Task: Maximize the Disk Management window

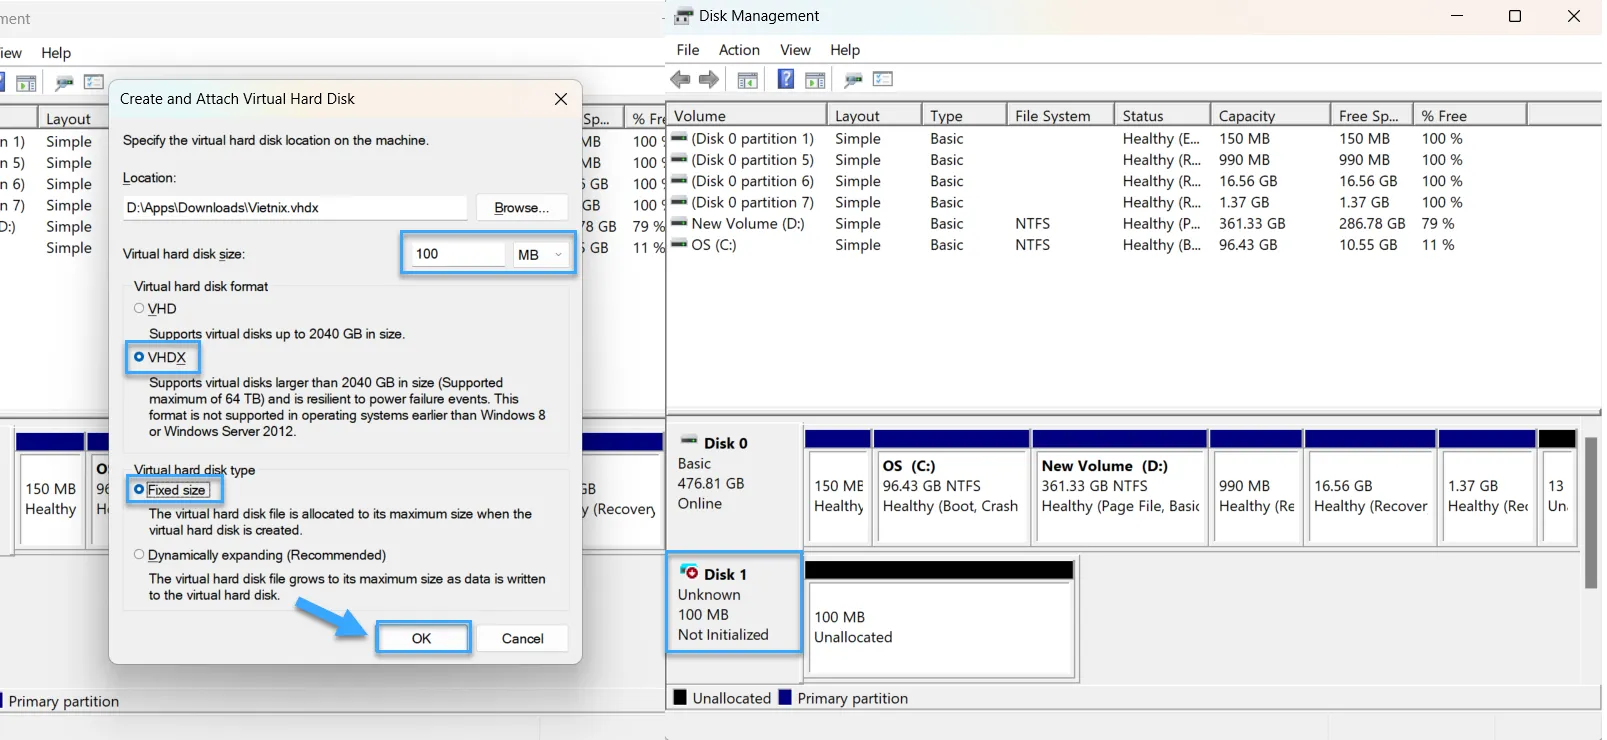Action: click(x=1515, y=16)
